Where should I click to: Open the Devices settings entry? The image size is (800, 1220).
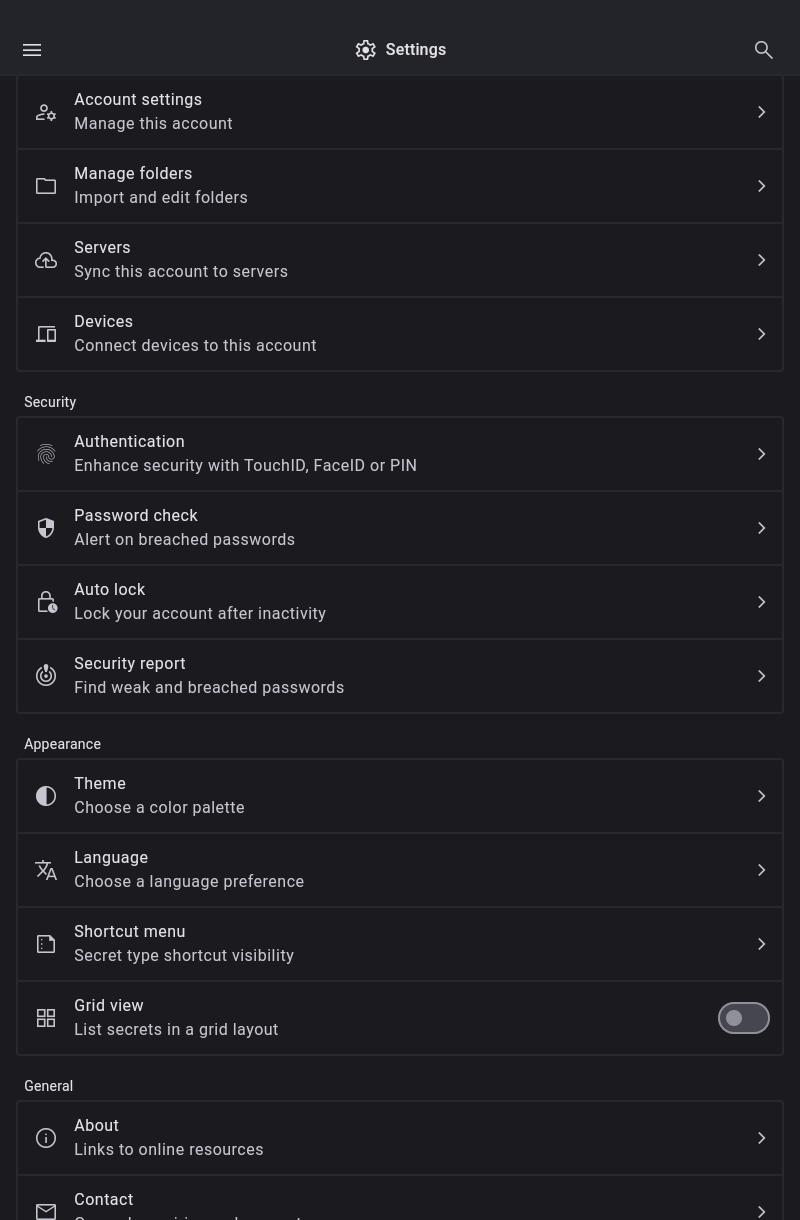tap(400, 334)
